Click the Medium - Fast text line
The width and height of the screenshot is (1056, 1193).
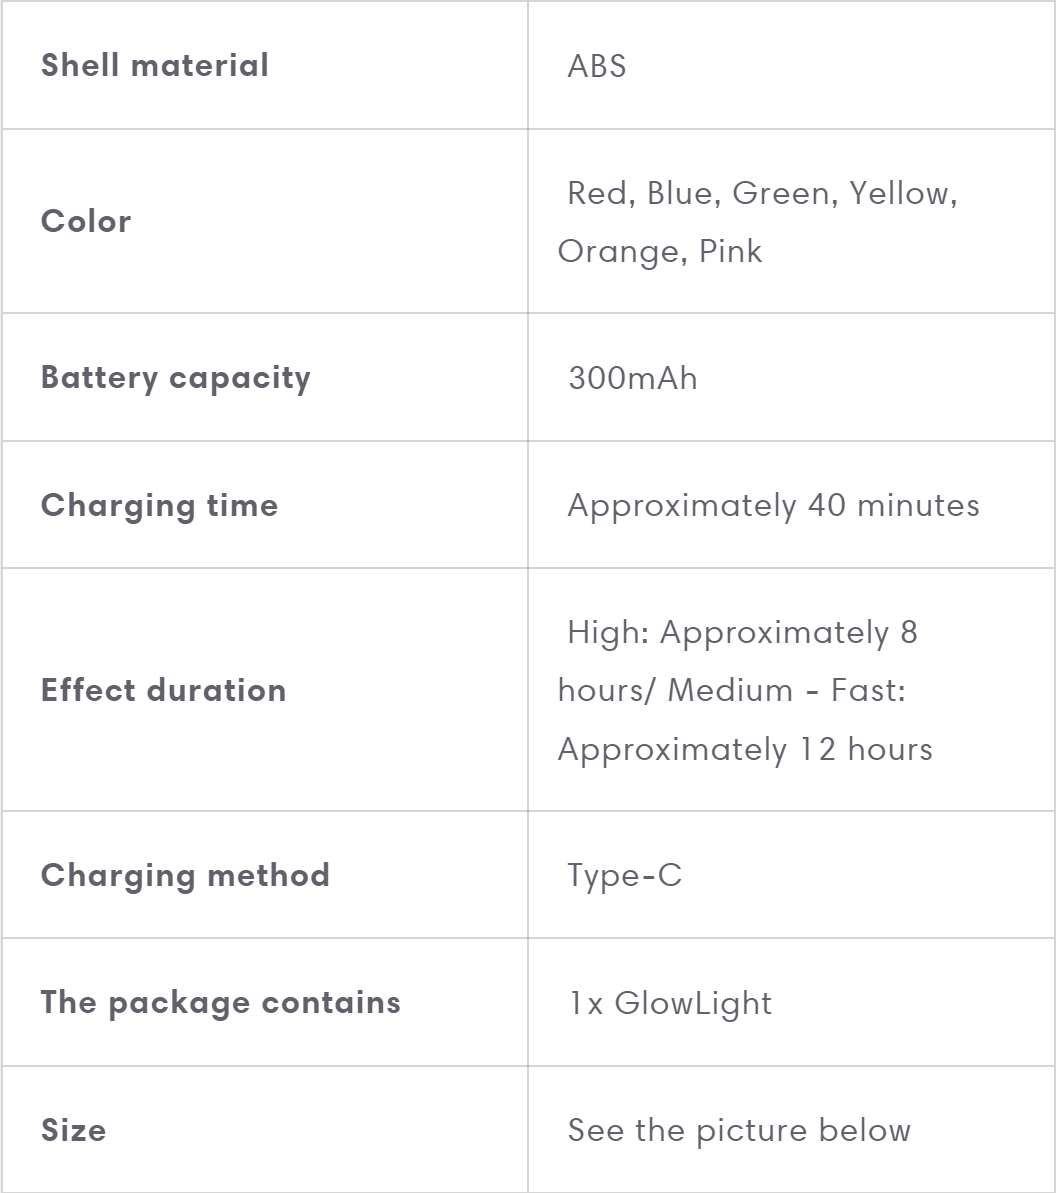coord(786,690)
